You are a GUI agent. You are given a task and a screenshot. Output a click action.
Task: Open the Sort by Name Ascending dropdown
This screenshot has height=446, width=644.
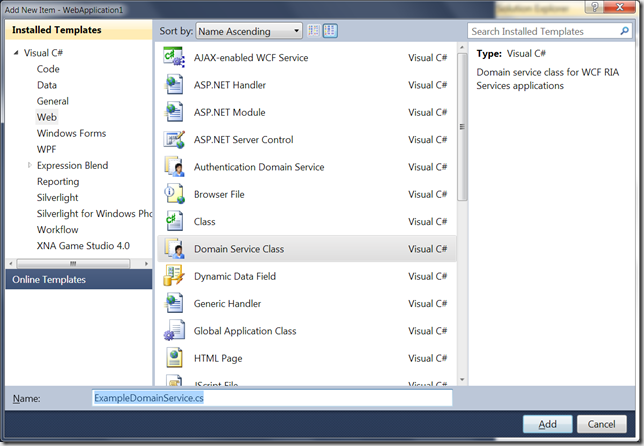249,31
